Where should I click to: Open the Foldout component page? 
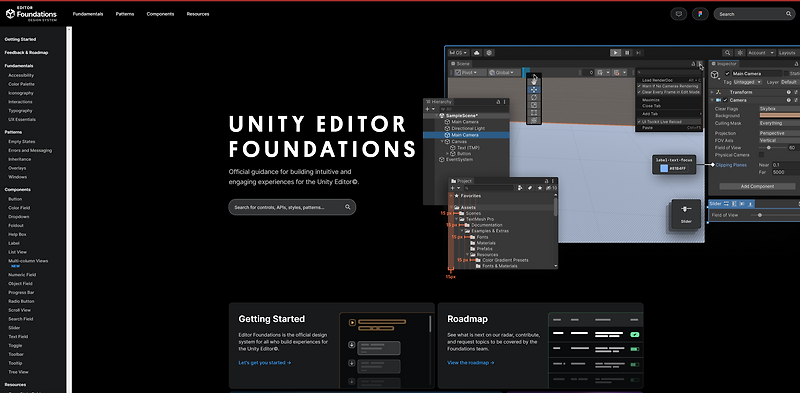16,226
